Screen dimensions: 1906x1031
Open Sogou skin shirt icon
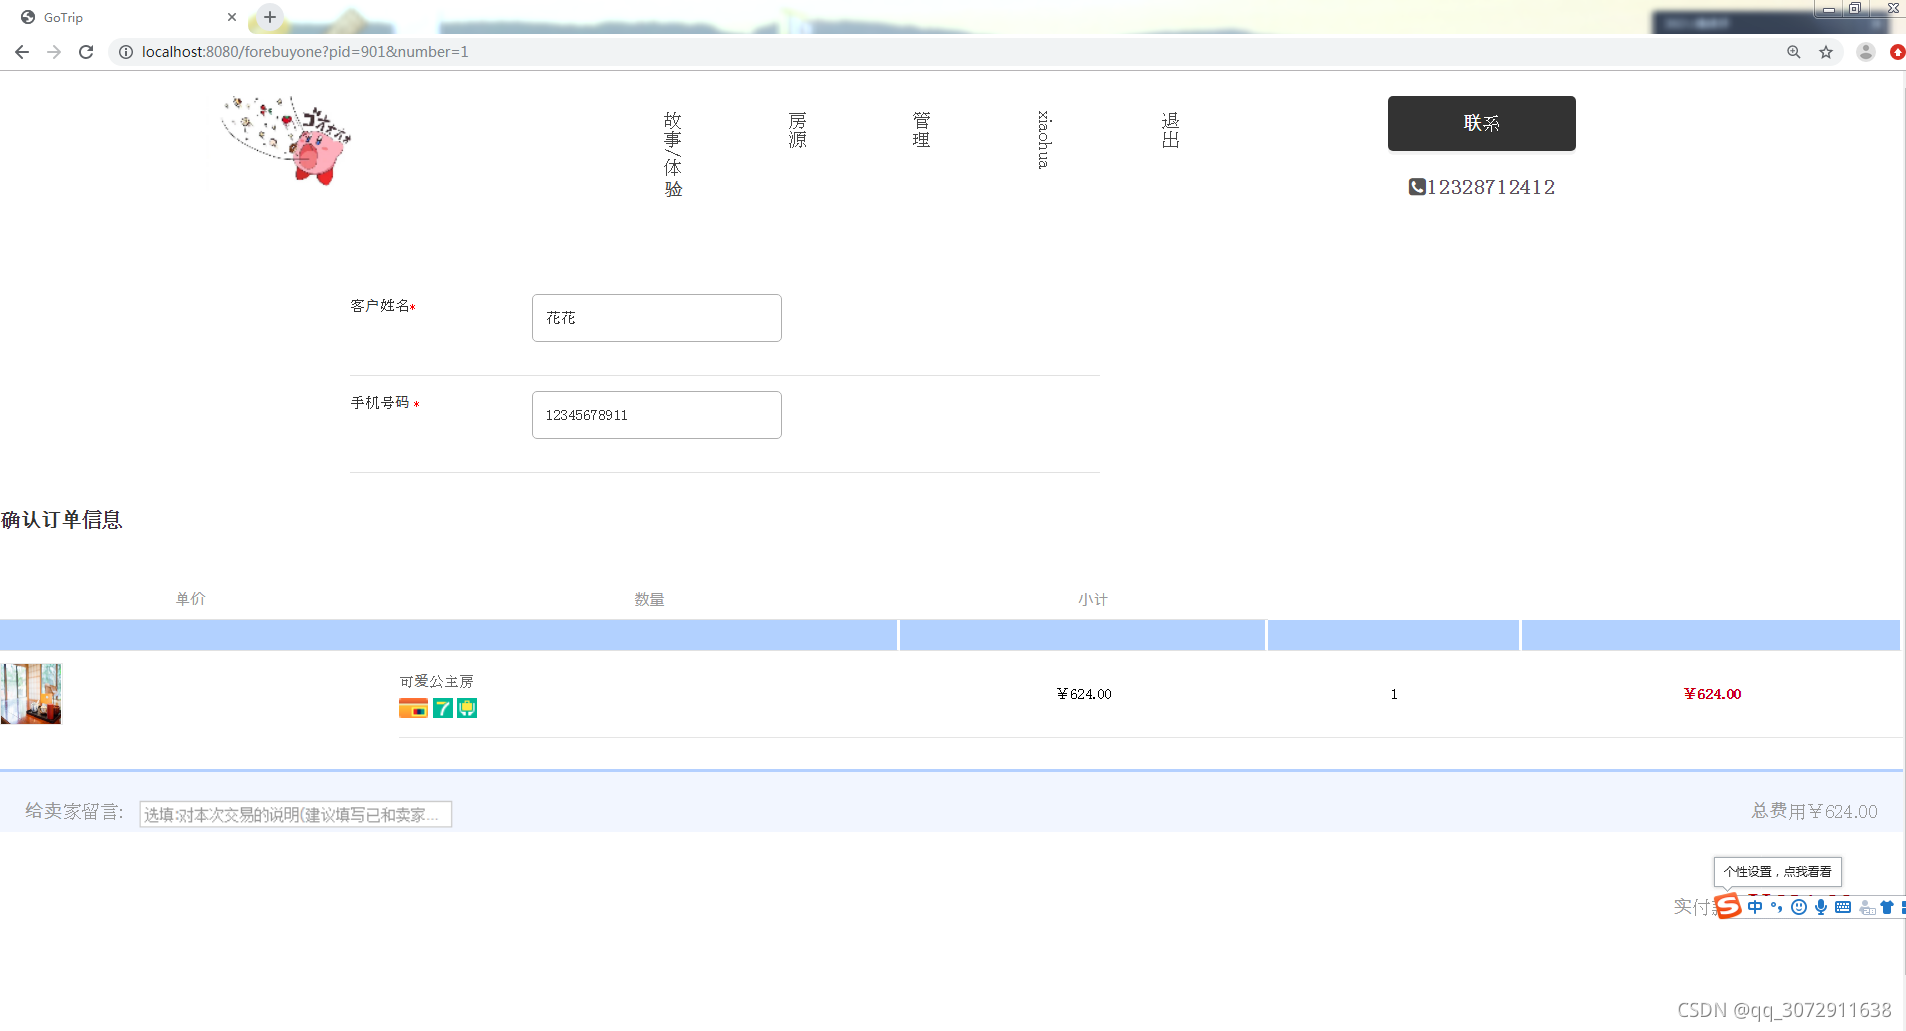click(1887, 907)
